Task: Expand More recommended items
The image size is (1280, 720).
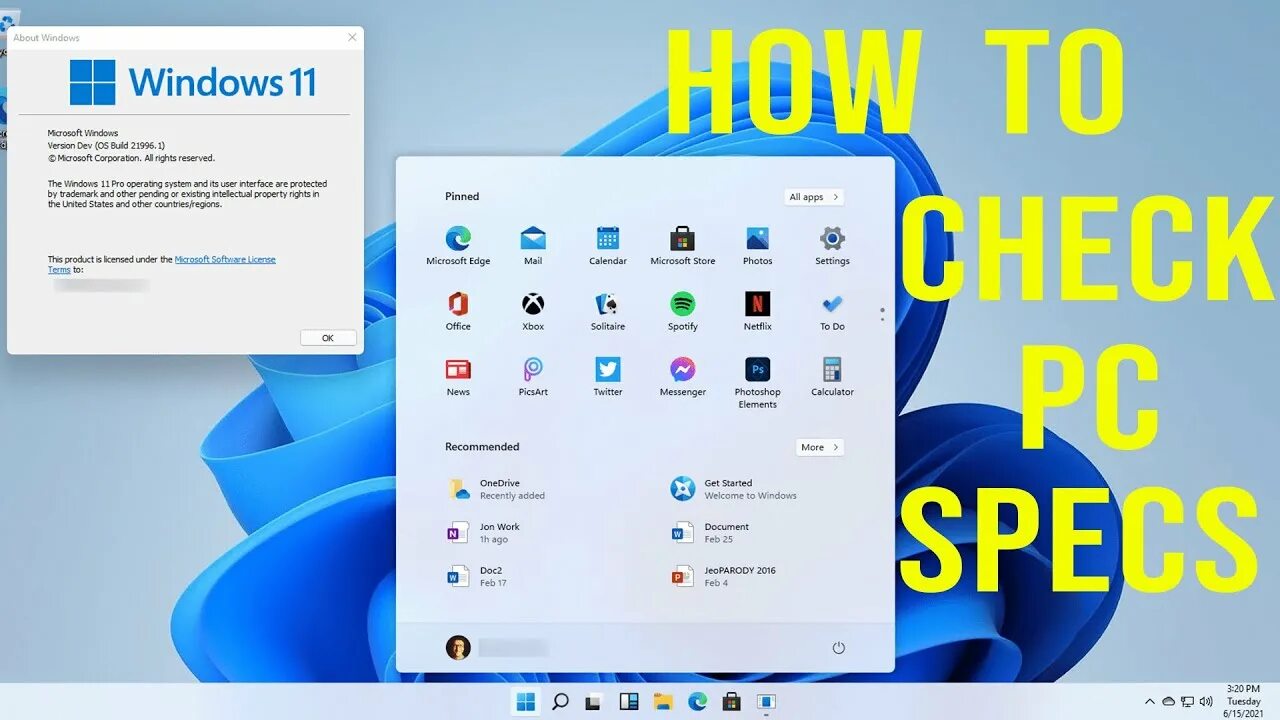Action: click(820, 447)
